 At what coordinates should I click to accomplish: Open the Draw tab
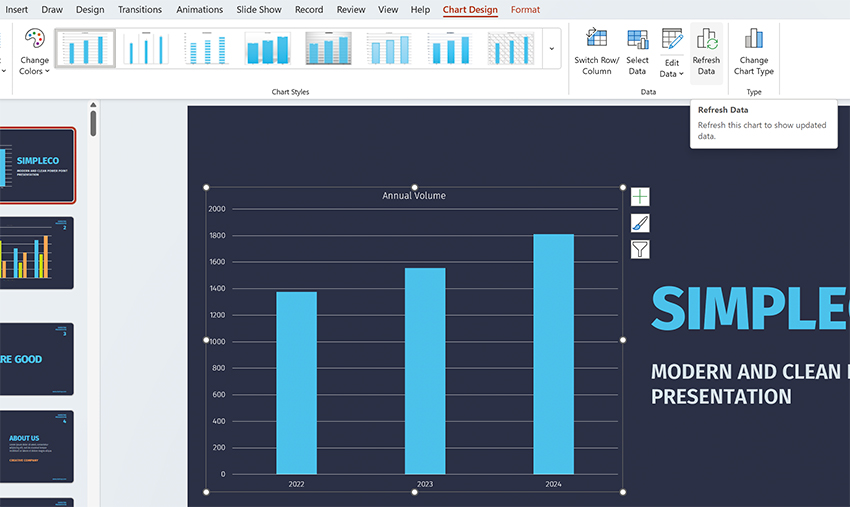(x=52, y=9)
